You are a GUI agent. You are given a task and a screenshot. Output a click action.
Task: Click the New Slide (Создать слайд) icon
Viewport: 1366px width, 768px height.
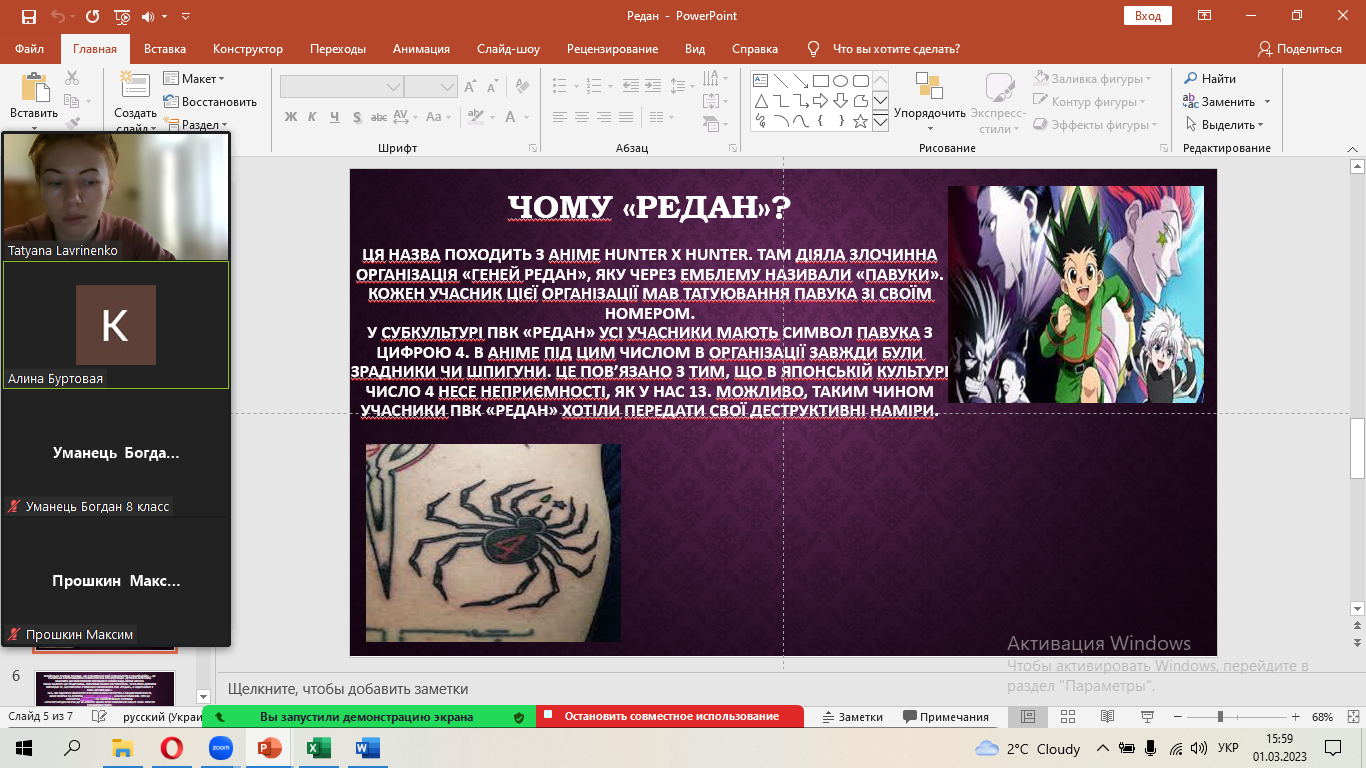click(135, 86)
